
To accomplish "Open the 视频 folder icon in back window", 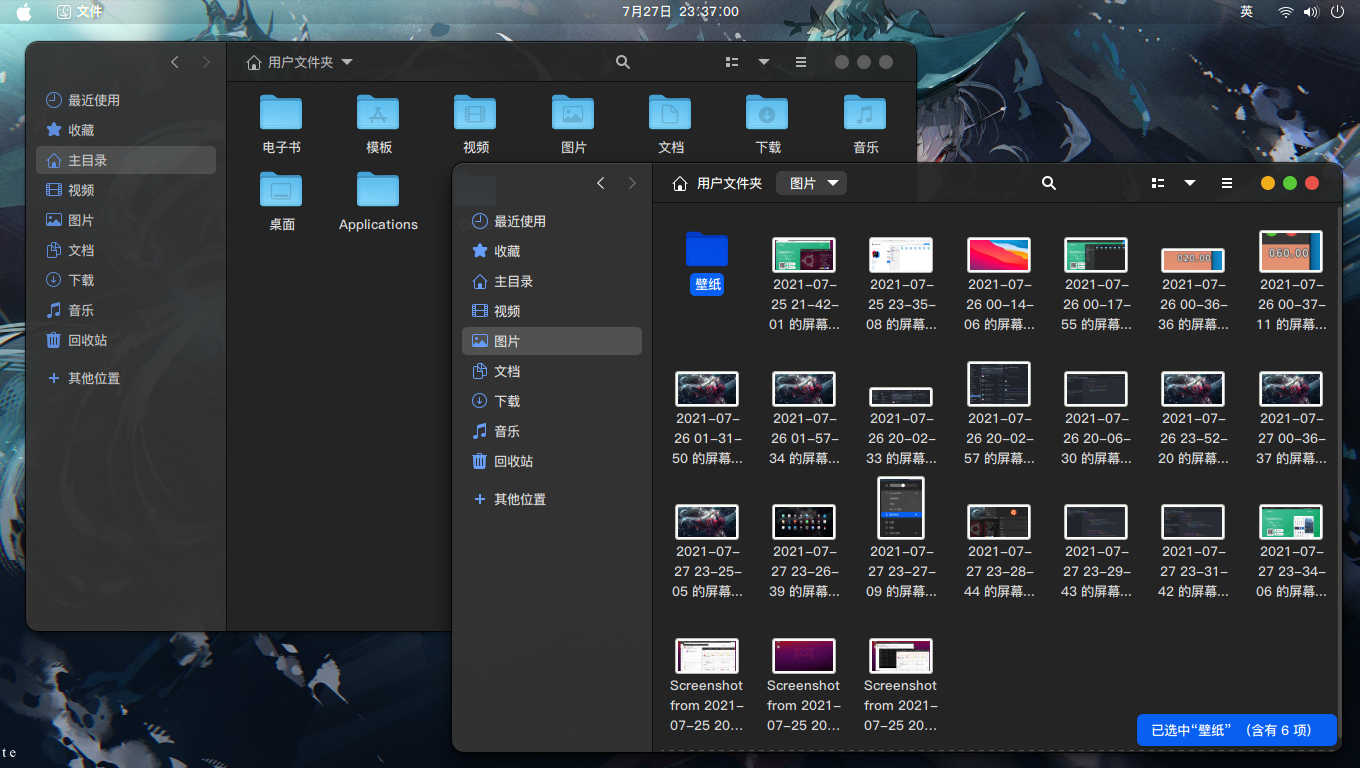I will point(475,113).
